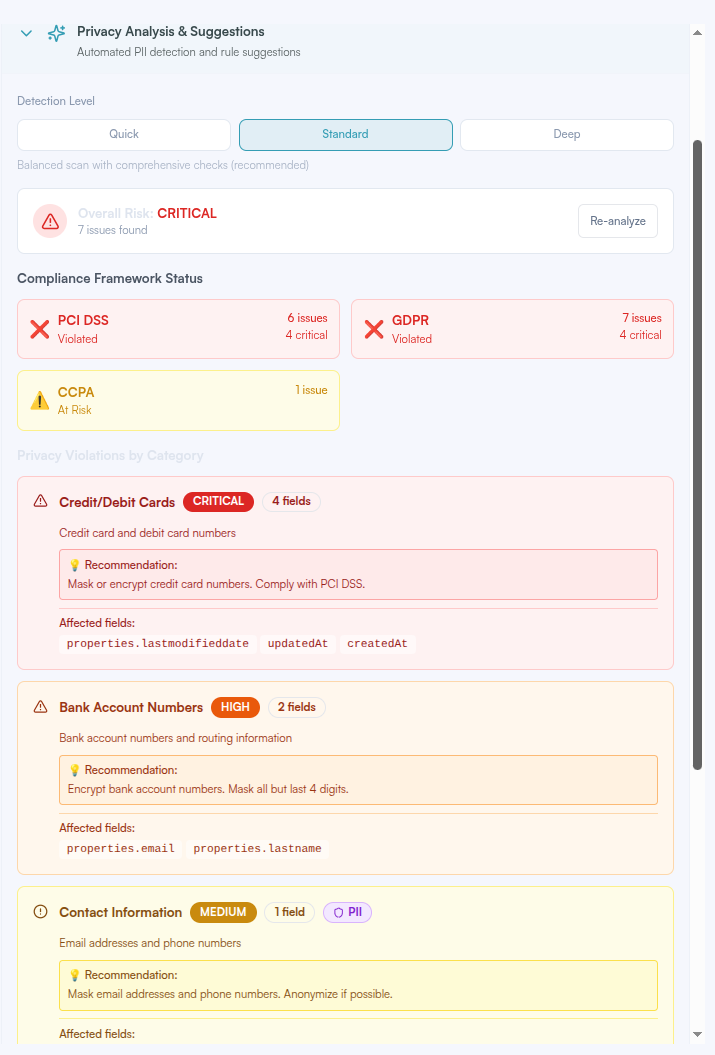Click the yellow warning icon on CCPA
This screenshot has width=715, height=1055.
pos(40,401)
